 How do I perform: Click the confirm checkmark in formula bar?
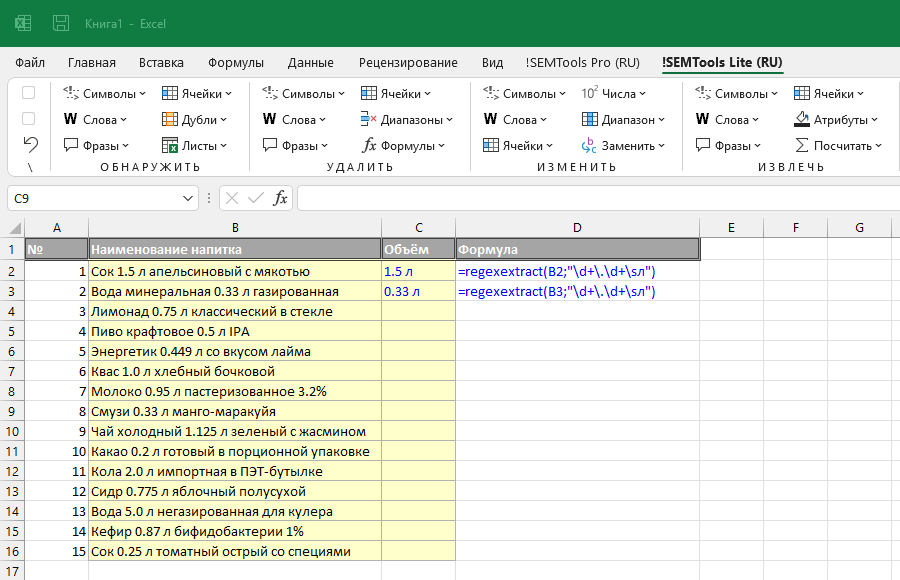[x=255, y=198]
